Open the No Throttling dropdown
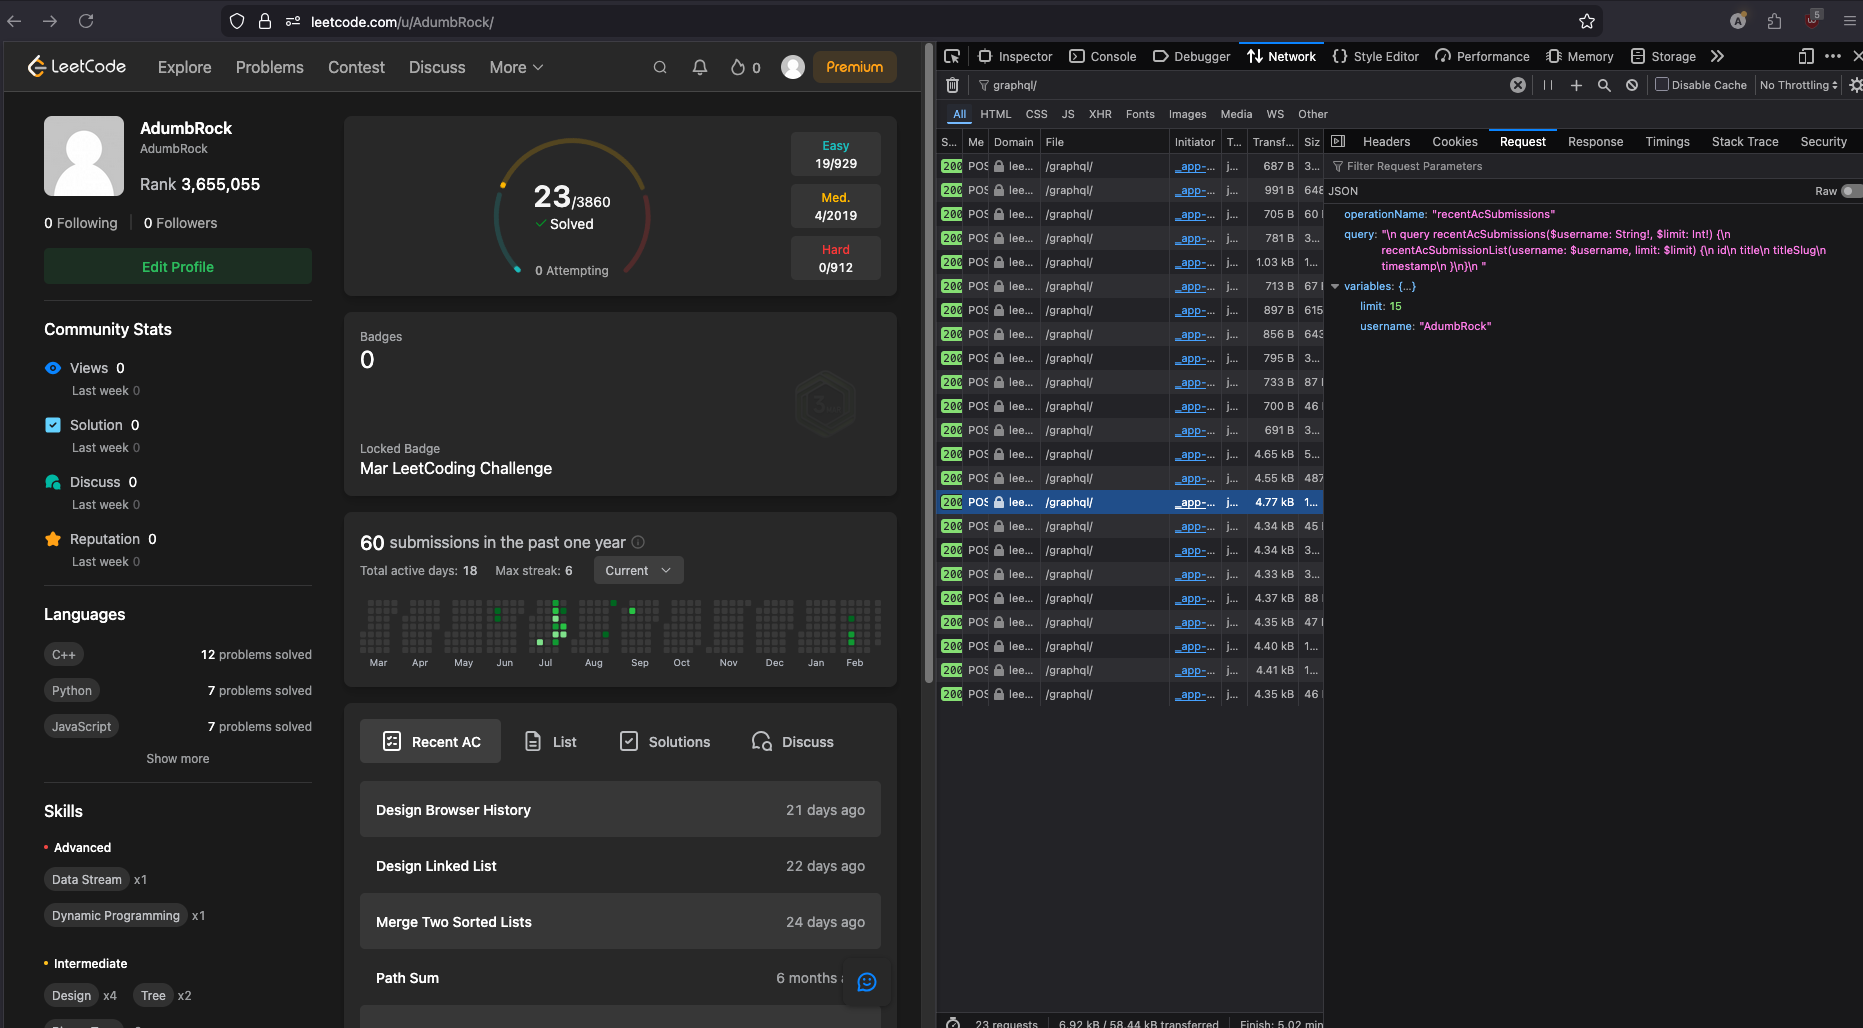1863x1028 pixels. click(x=1799, y=85)
